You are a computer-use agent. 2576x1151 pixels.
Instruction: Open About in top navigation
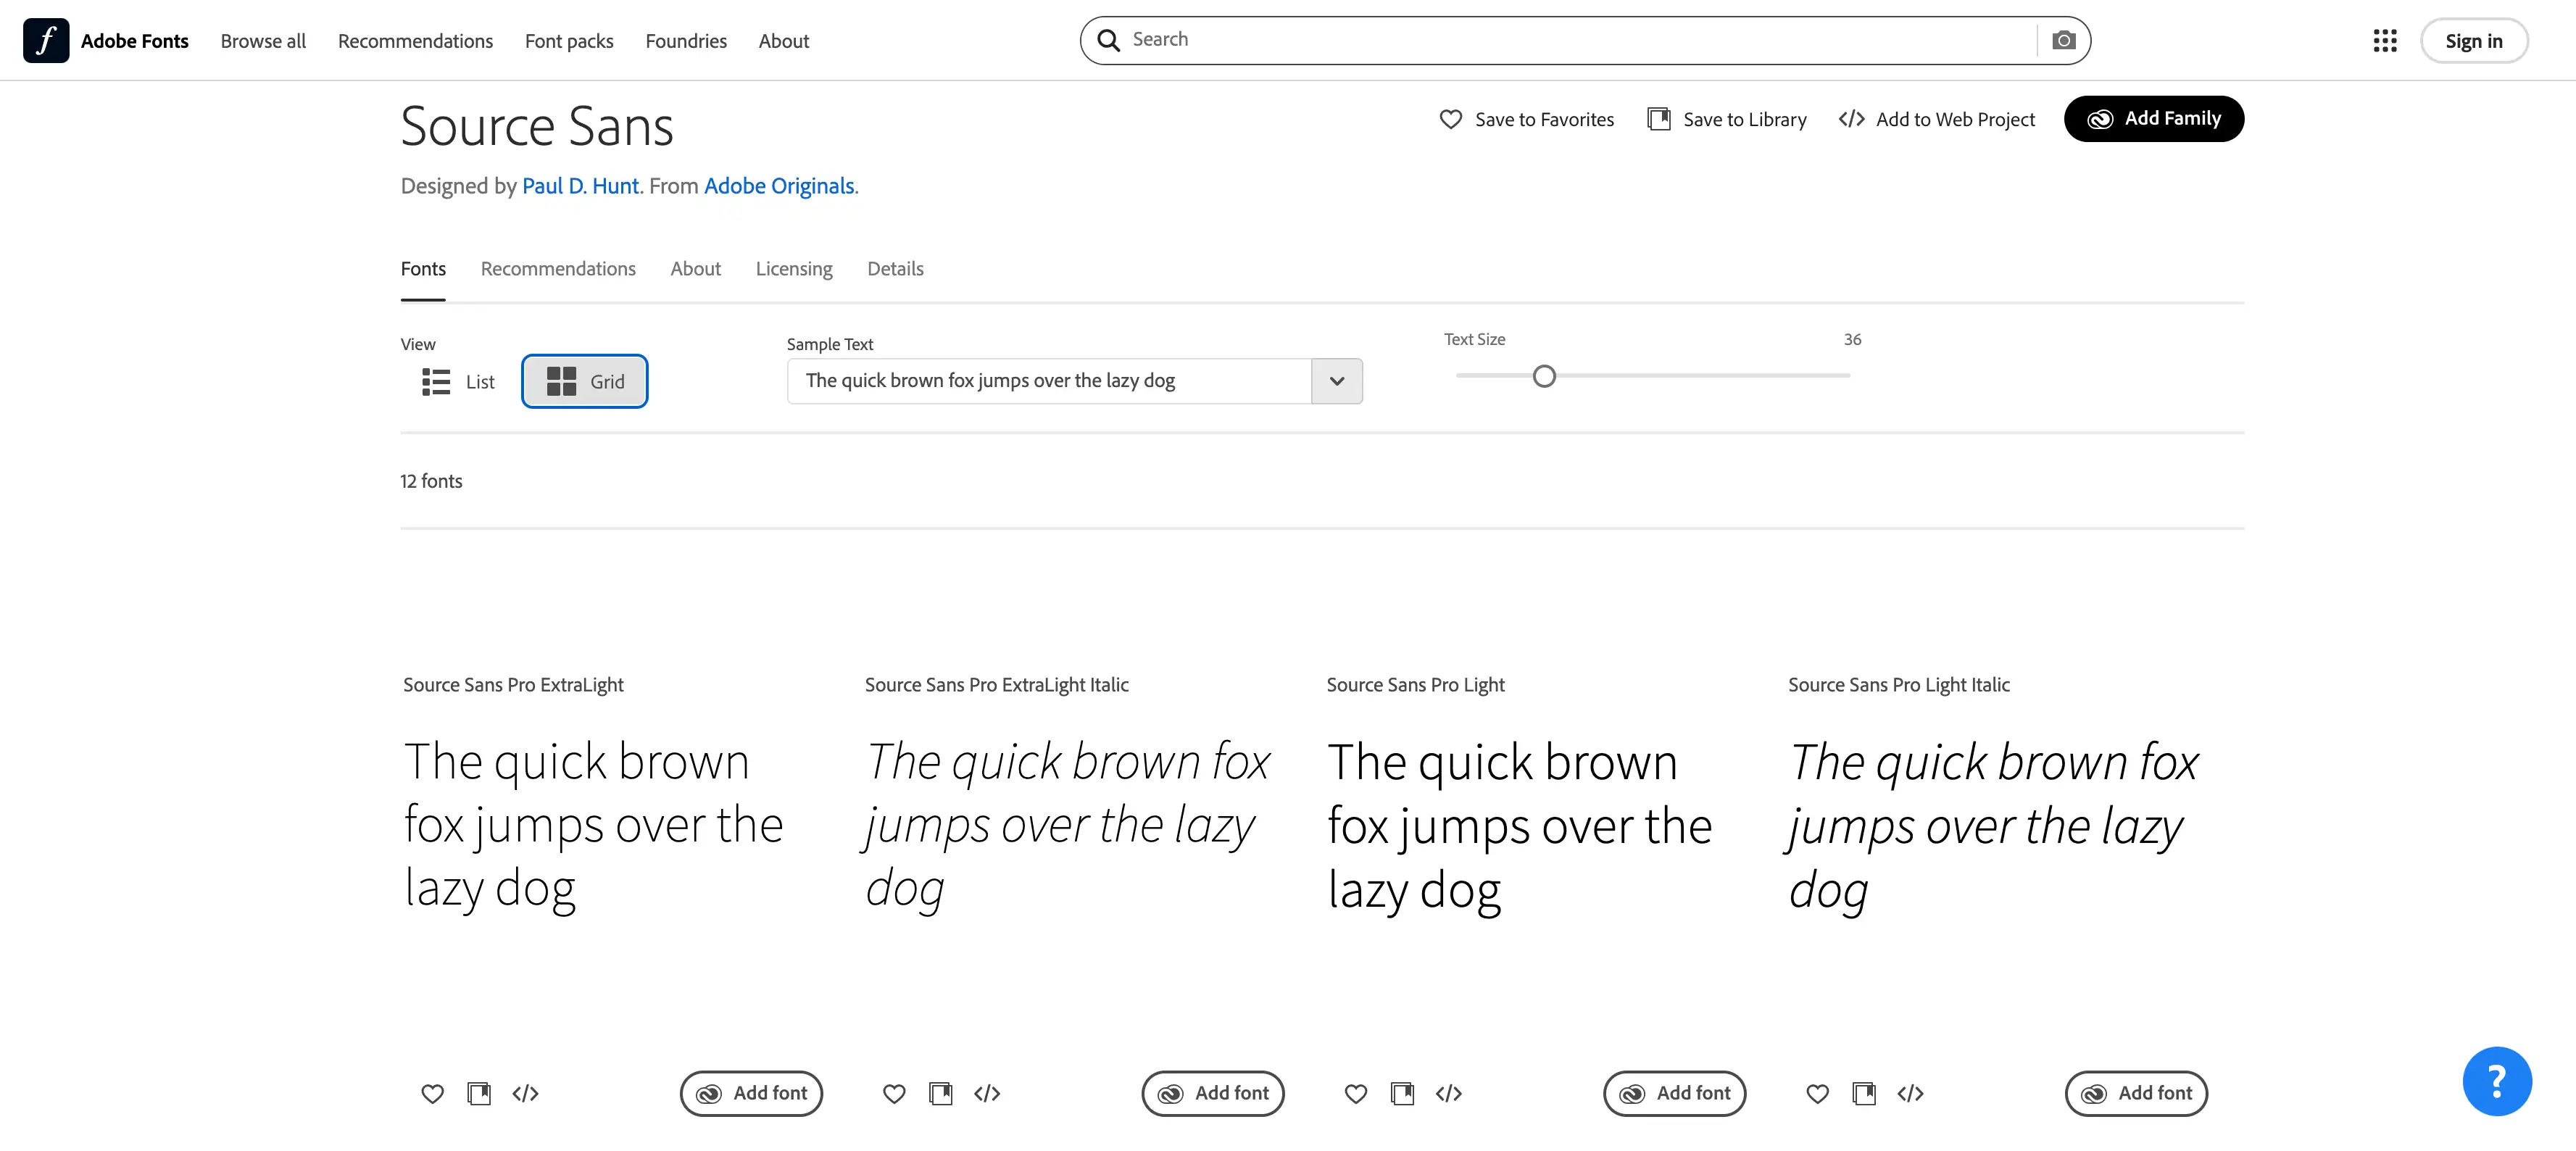point(783,41)
